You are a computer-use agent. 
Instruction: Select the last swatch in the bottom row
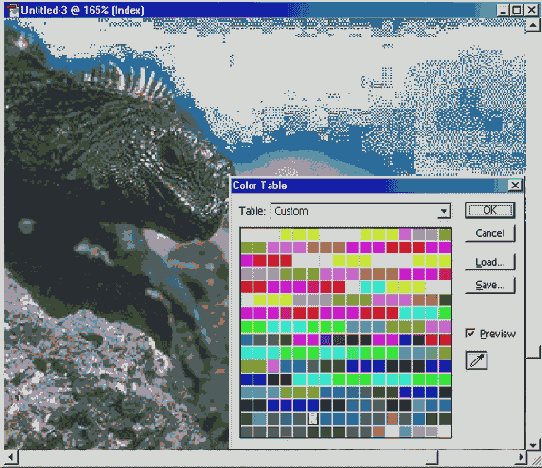pyautogui.click(x=445, y=431)
